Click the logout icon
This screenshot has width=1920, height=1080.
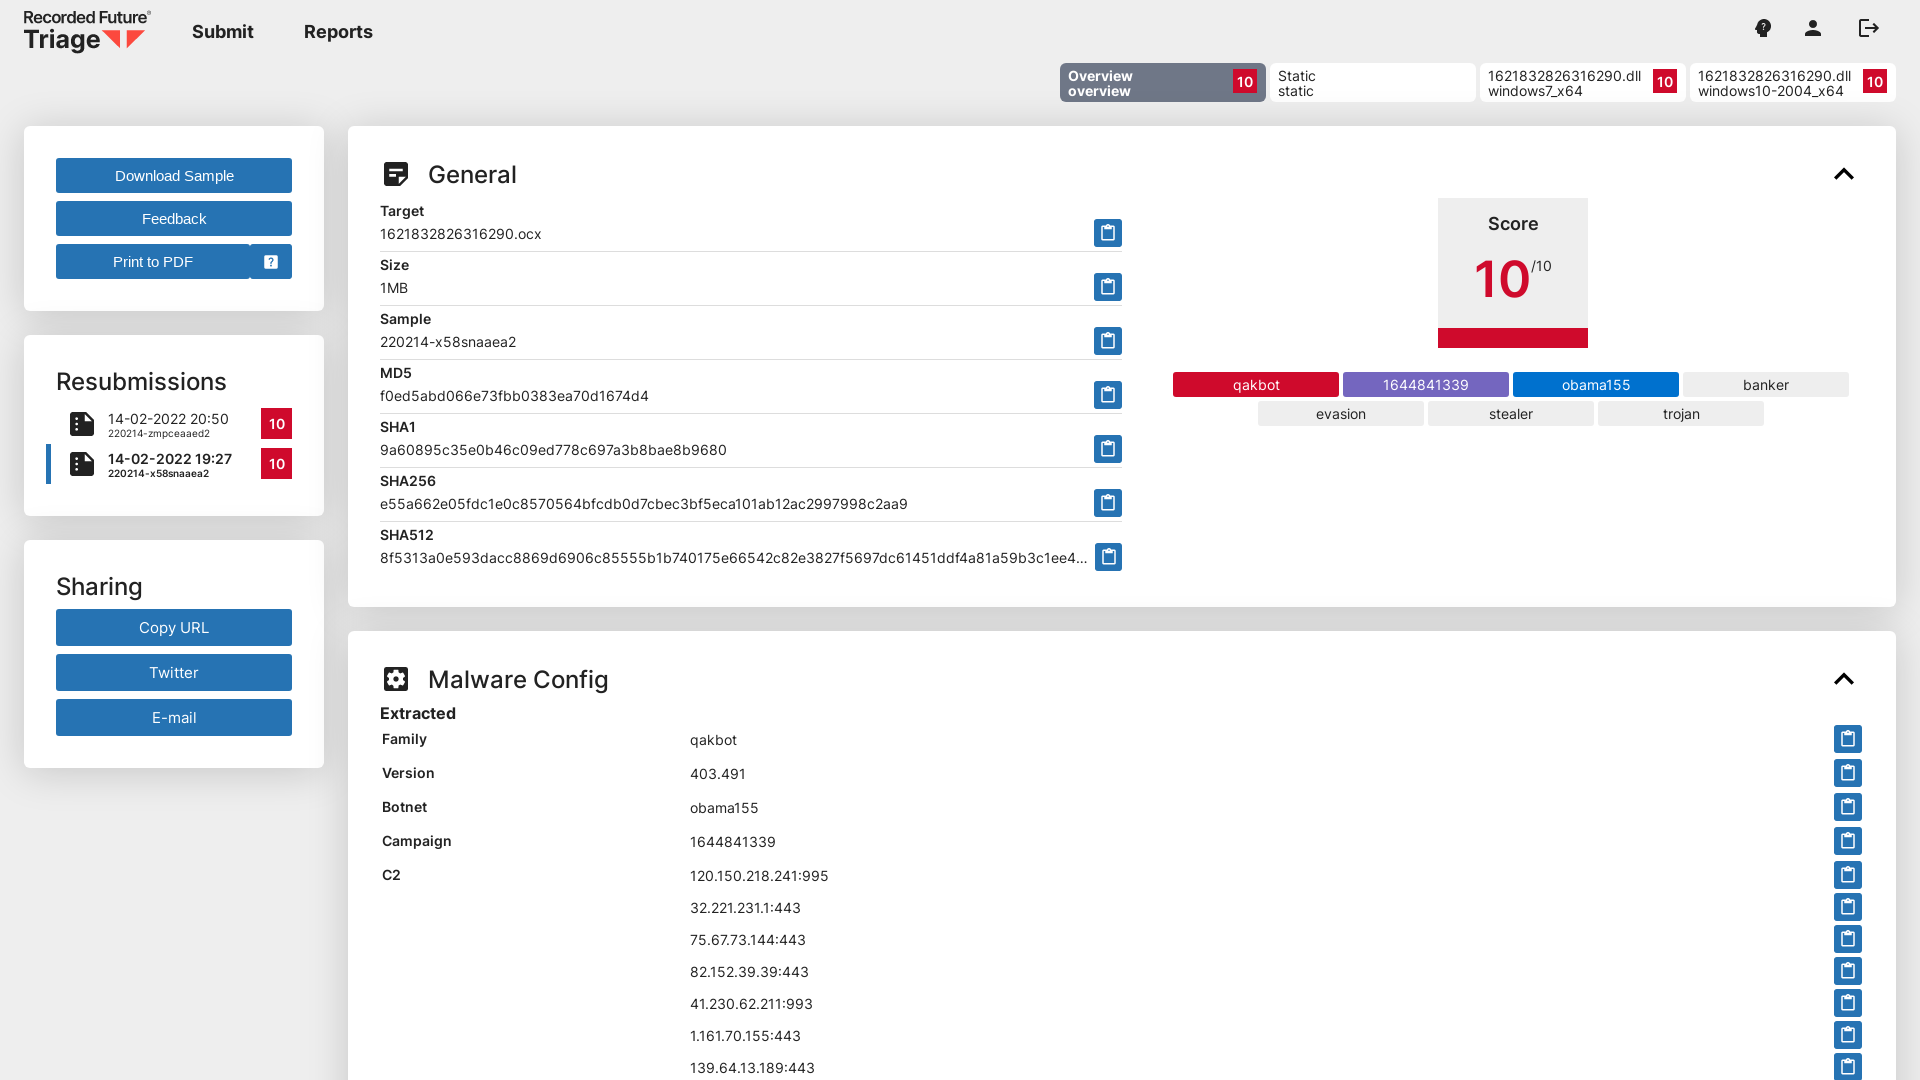click(x=1869, y=28)
